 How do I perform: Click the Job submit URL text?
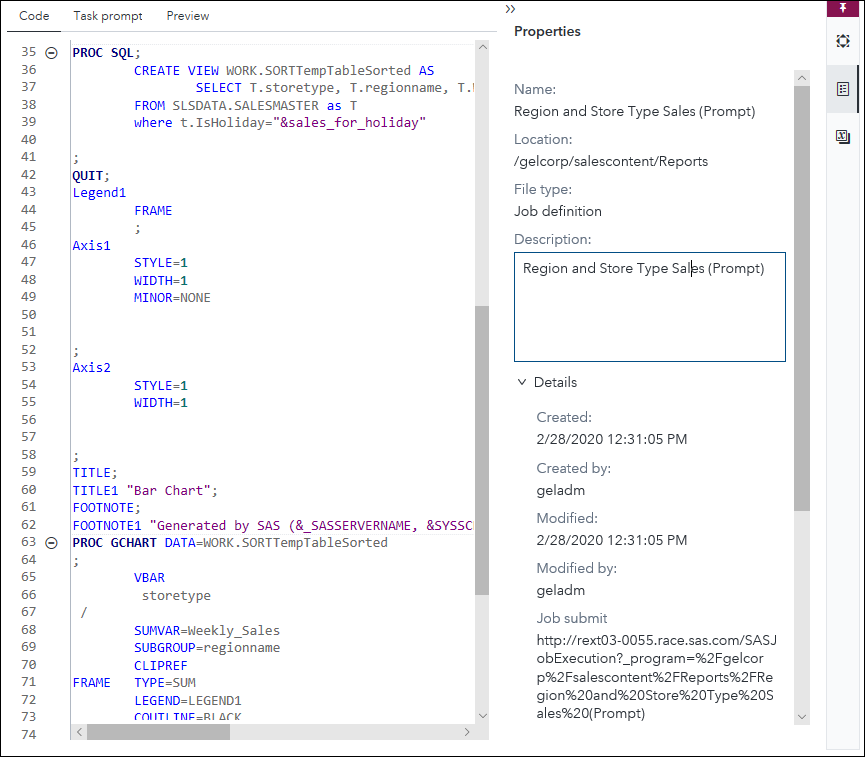(x=656, y=676)
